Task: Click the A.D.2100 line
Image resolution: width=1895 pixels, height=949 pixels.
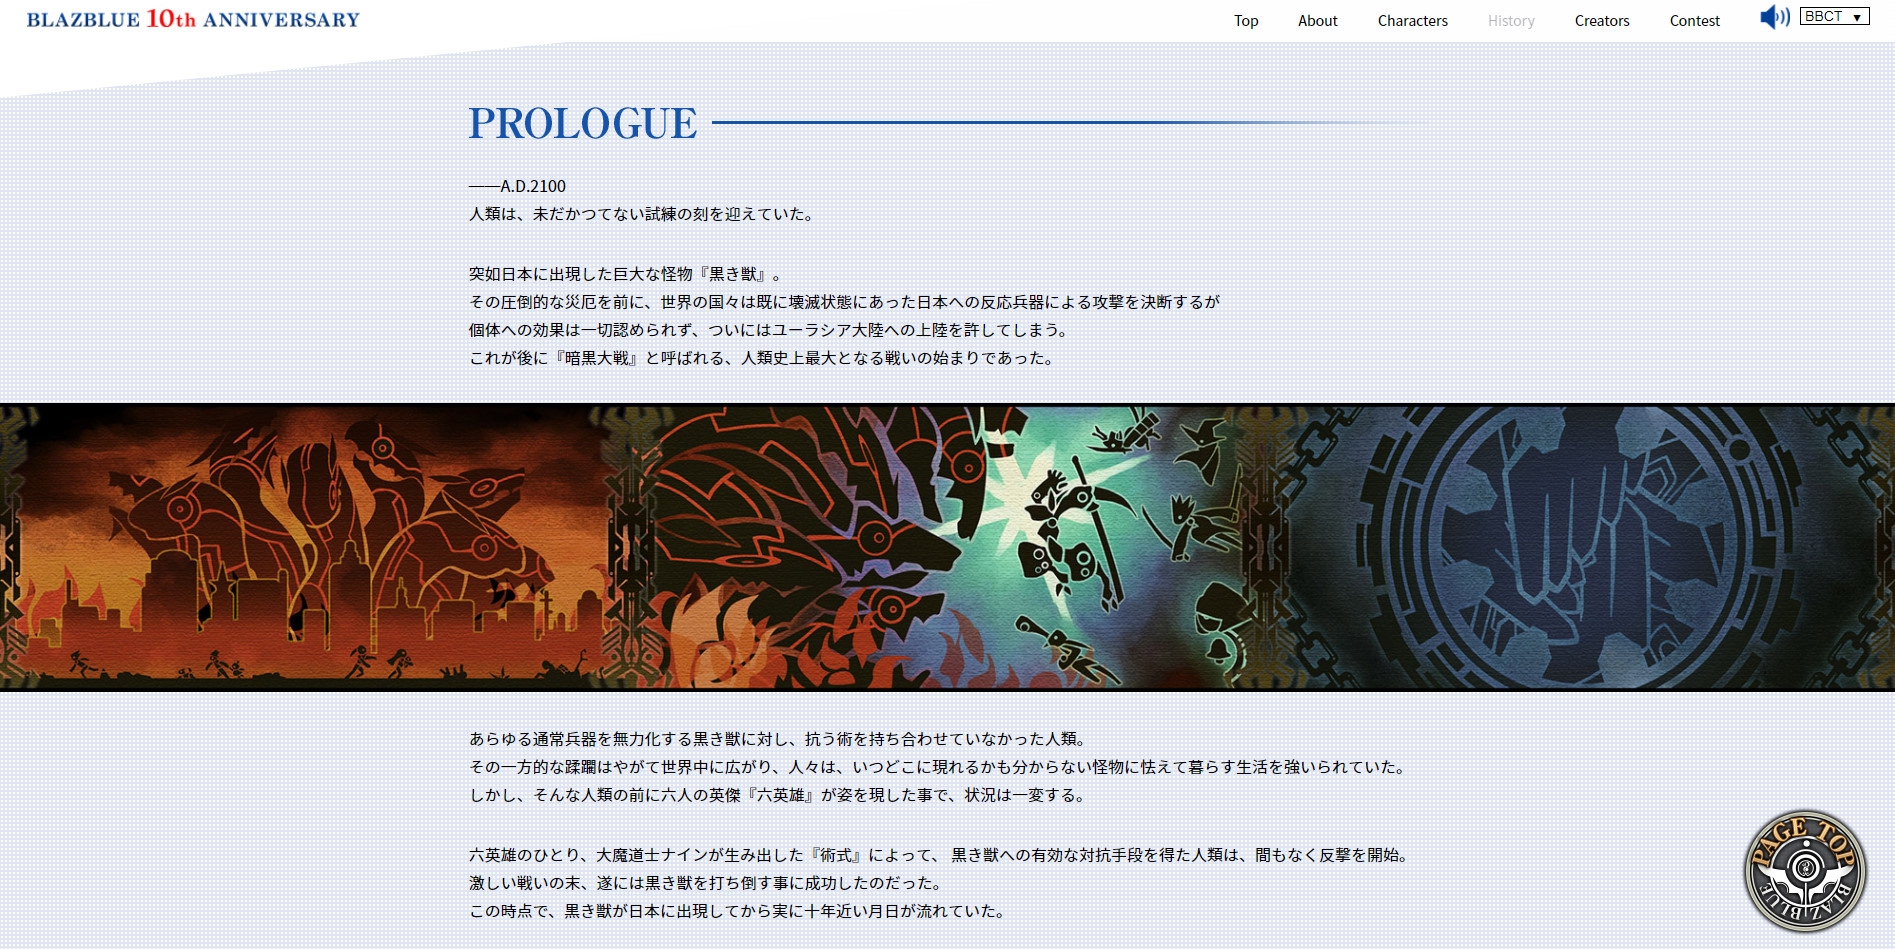Action: tap(518, 186)
